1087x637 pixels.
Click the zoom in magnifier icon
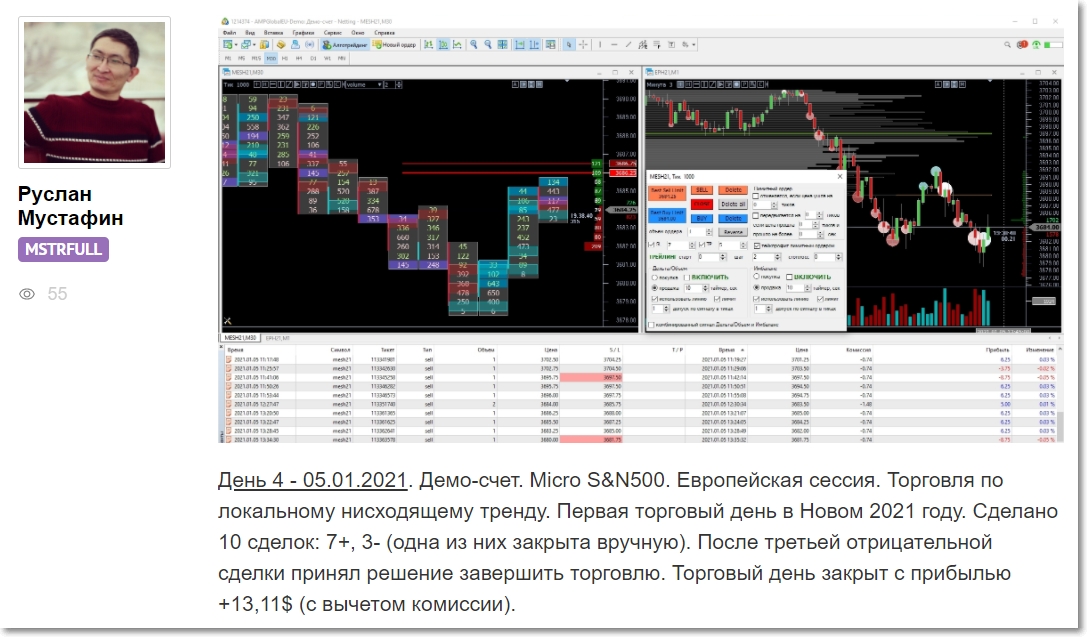click(x=473, y=44)
